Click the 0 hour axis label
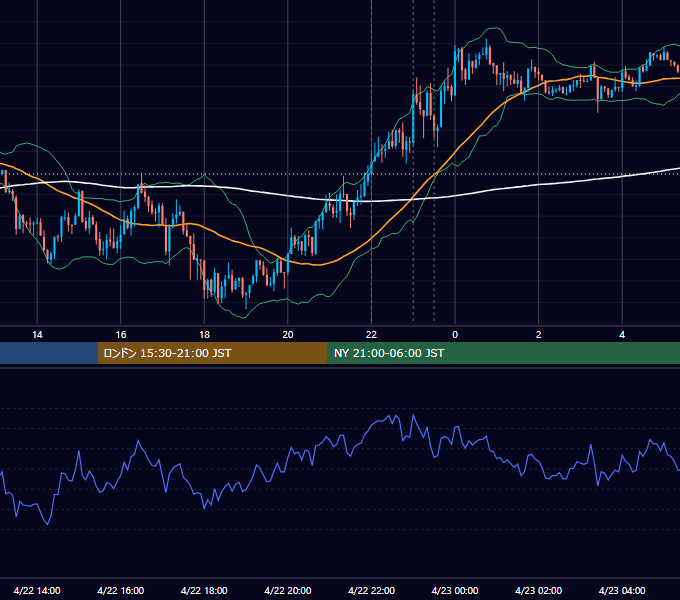The height and width of the screenshot is (600, 680). tap(455, 335)
